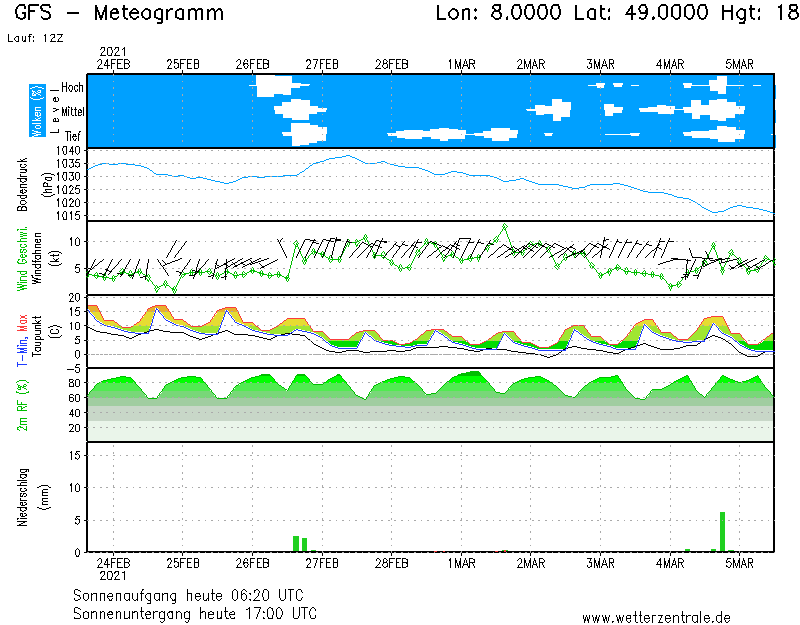800x625 pixels.
Task: Click the Lauf: 12Z run label
Action: click(36, 38)
